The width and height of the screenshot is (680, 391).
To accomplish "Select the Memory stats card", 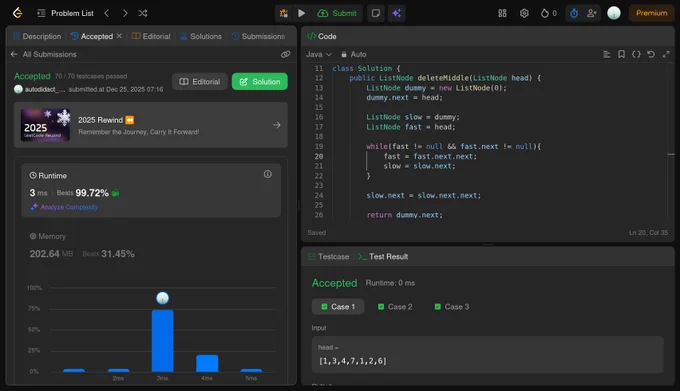I will (151, 246).
